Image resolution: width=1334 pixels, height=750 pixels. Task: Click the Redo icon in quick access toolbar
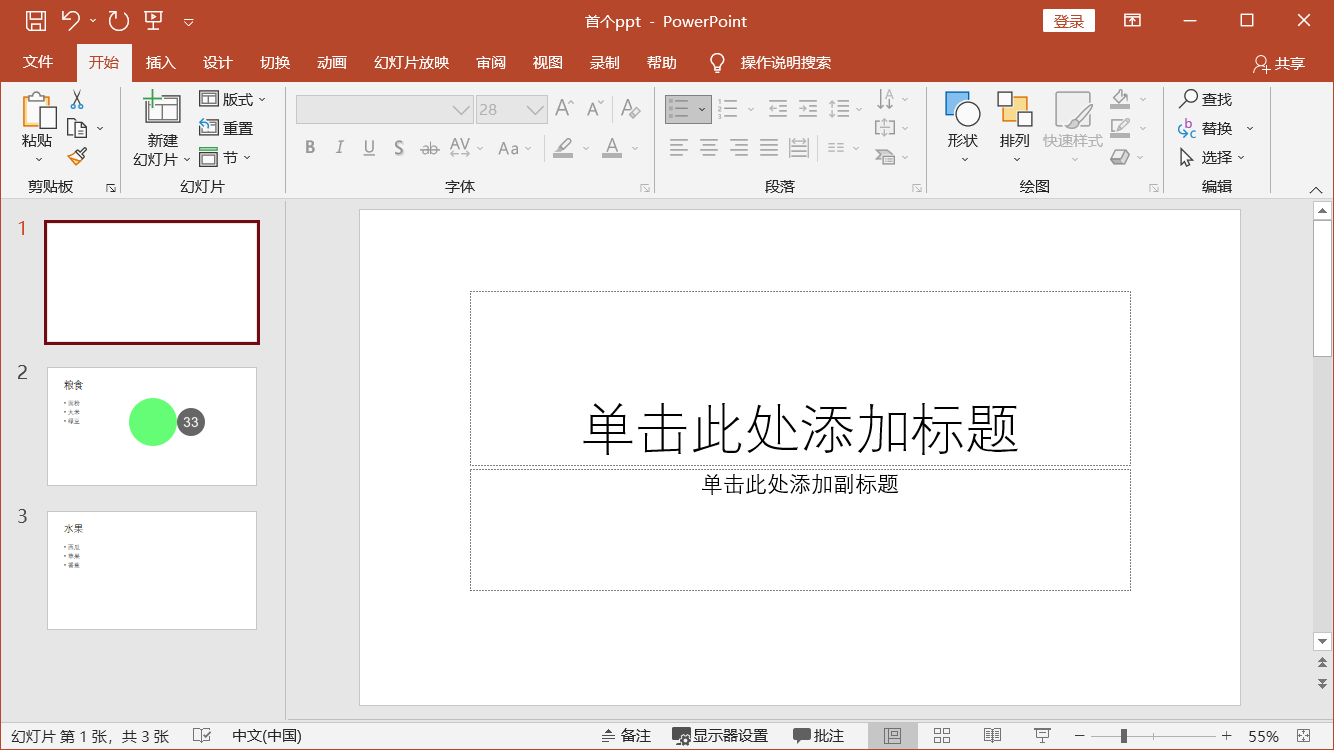pyautogui.click(x=118, y=21)
